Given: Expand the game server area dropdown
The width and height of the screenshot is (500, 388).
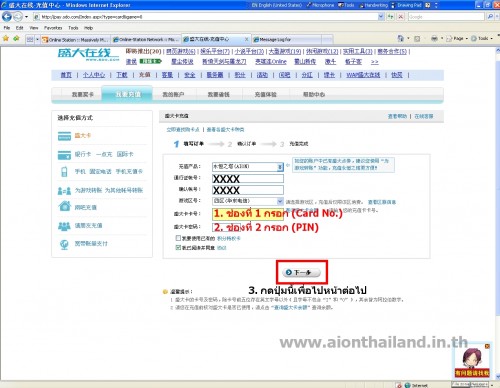Looking at the screenshot, I should click(280, 201).
